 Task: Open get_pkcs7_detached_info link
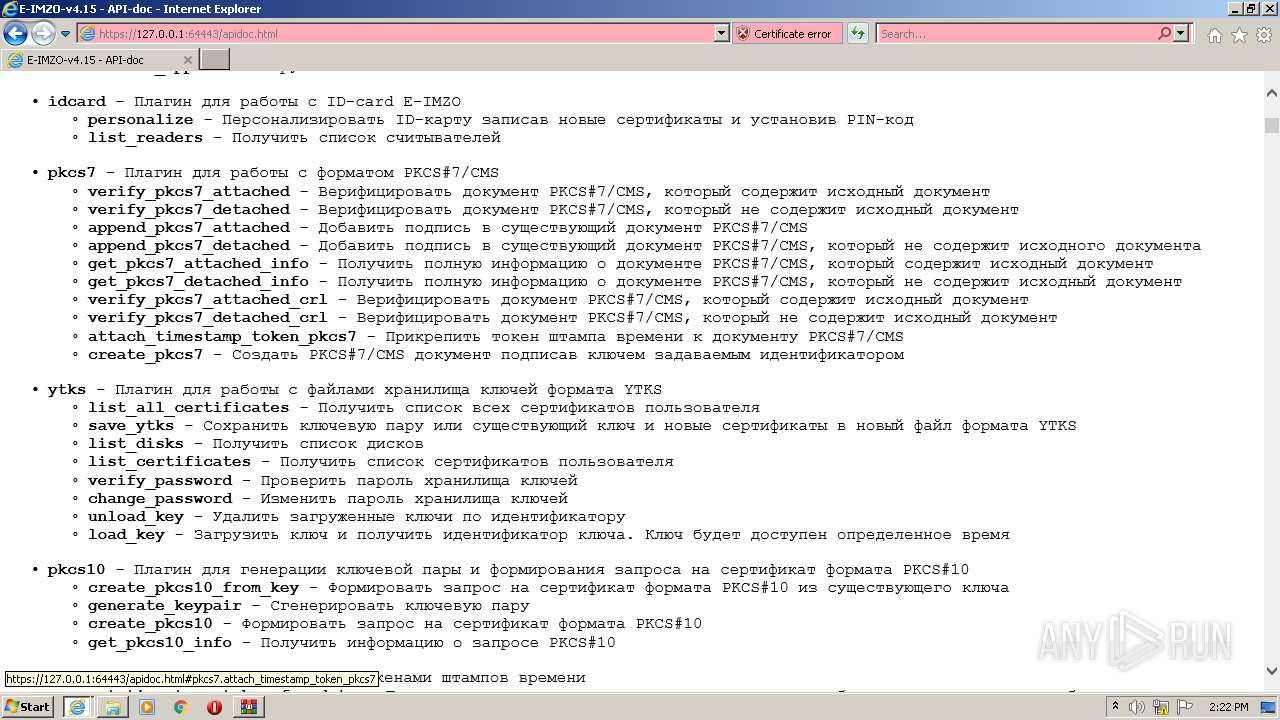tap(198, 281)
